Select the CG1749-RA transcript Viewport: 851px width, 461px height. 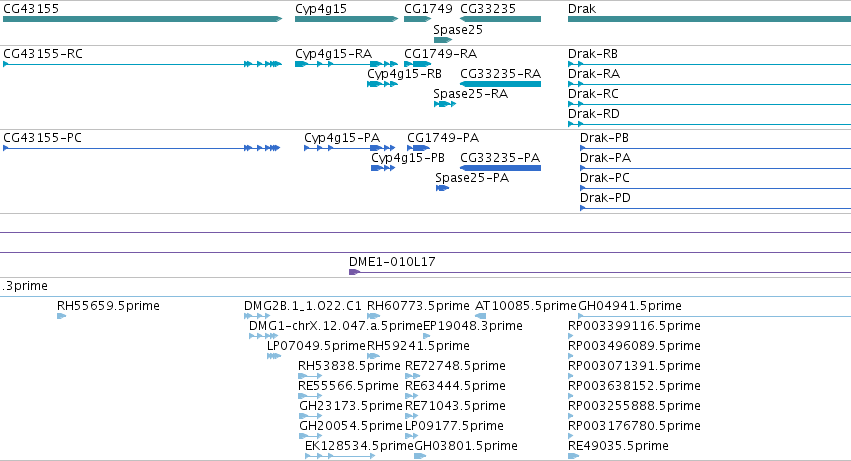[x=417, y=64]
